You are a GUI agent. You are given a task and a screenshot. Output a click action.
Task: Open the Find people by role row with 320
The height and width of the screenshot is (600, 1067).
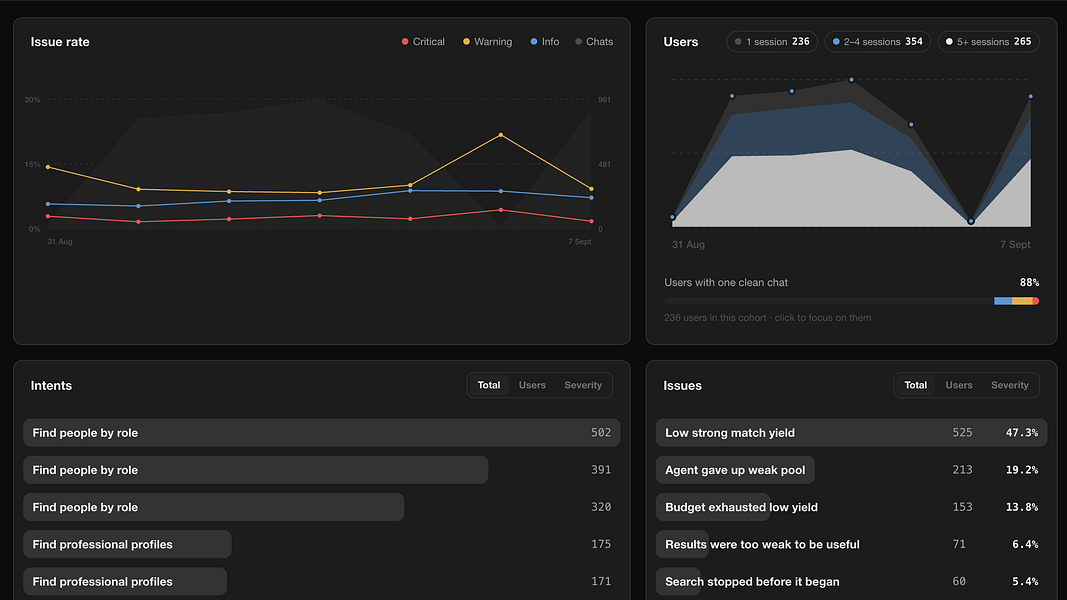322,507
